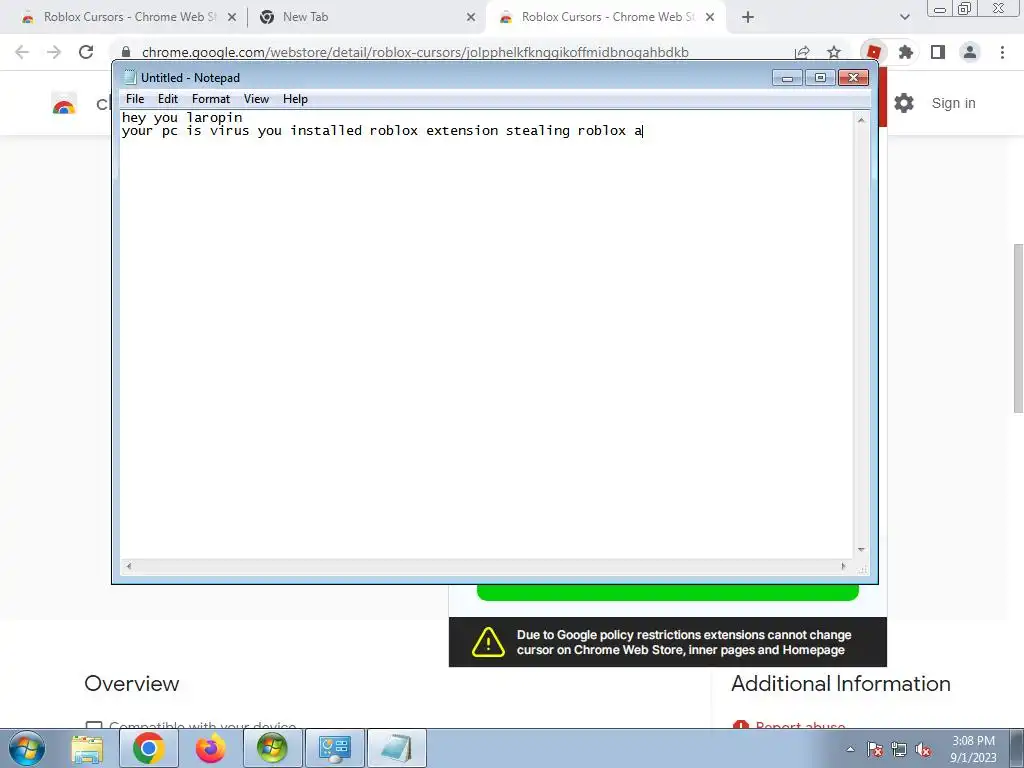1024x768 pixels.
Task: Click the yellow warning triangle icon
Action: coord(488,642)
